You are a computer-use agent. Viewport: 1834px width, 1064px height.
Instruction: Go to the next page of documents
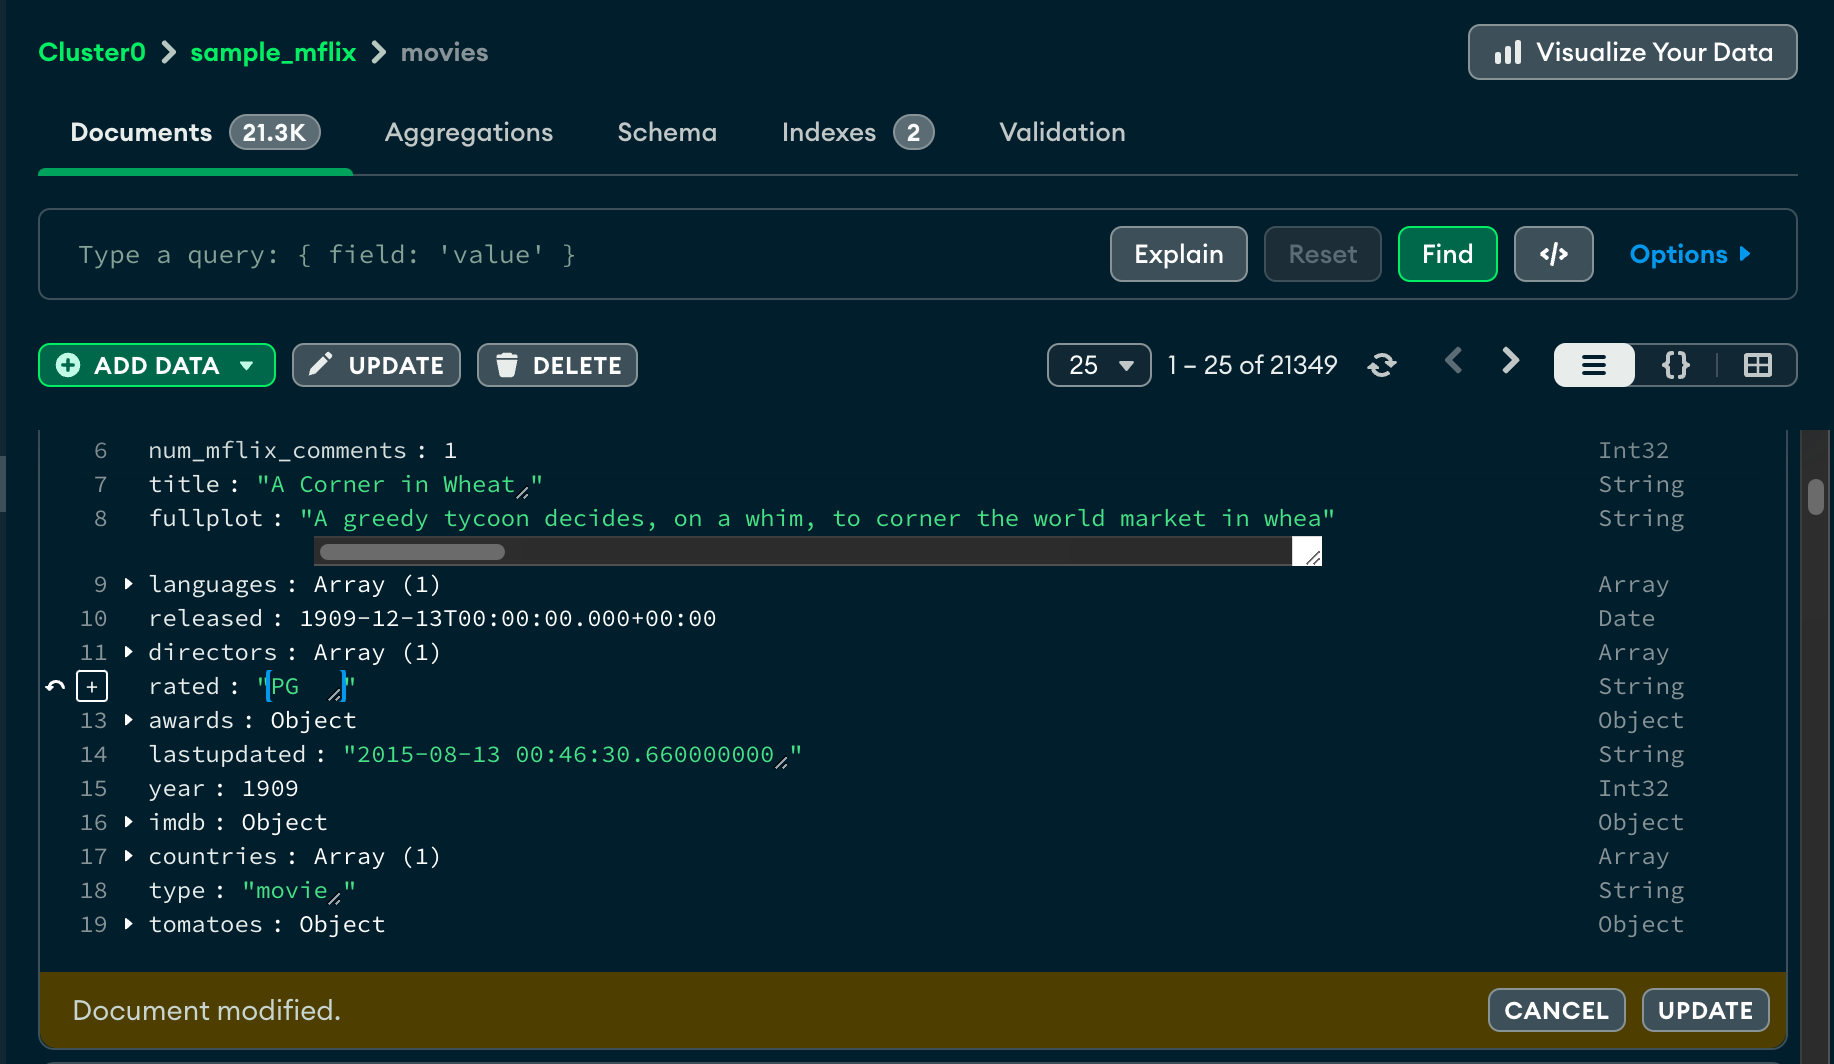click(x=1510, y=362)
